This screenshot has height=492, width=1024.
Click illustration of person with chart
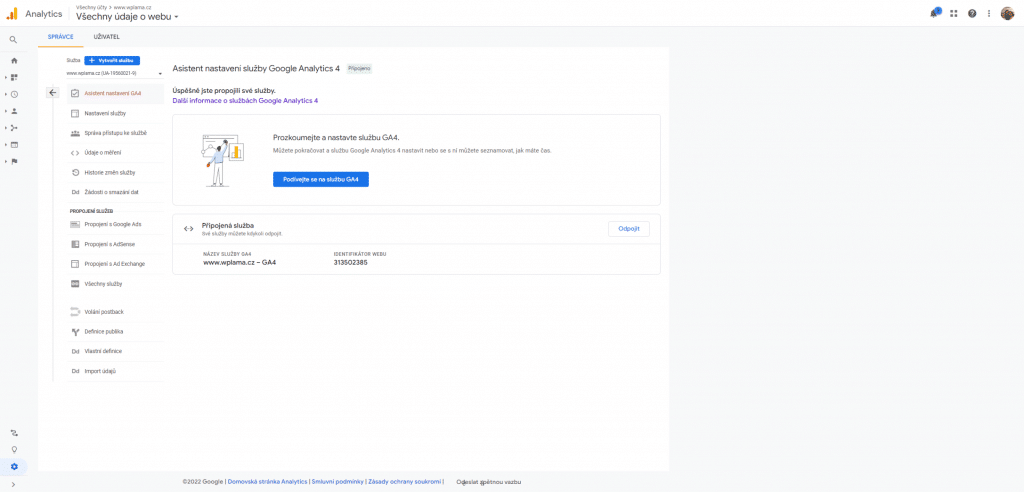coord(221,159)
